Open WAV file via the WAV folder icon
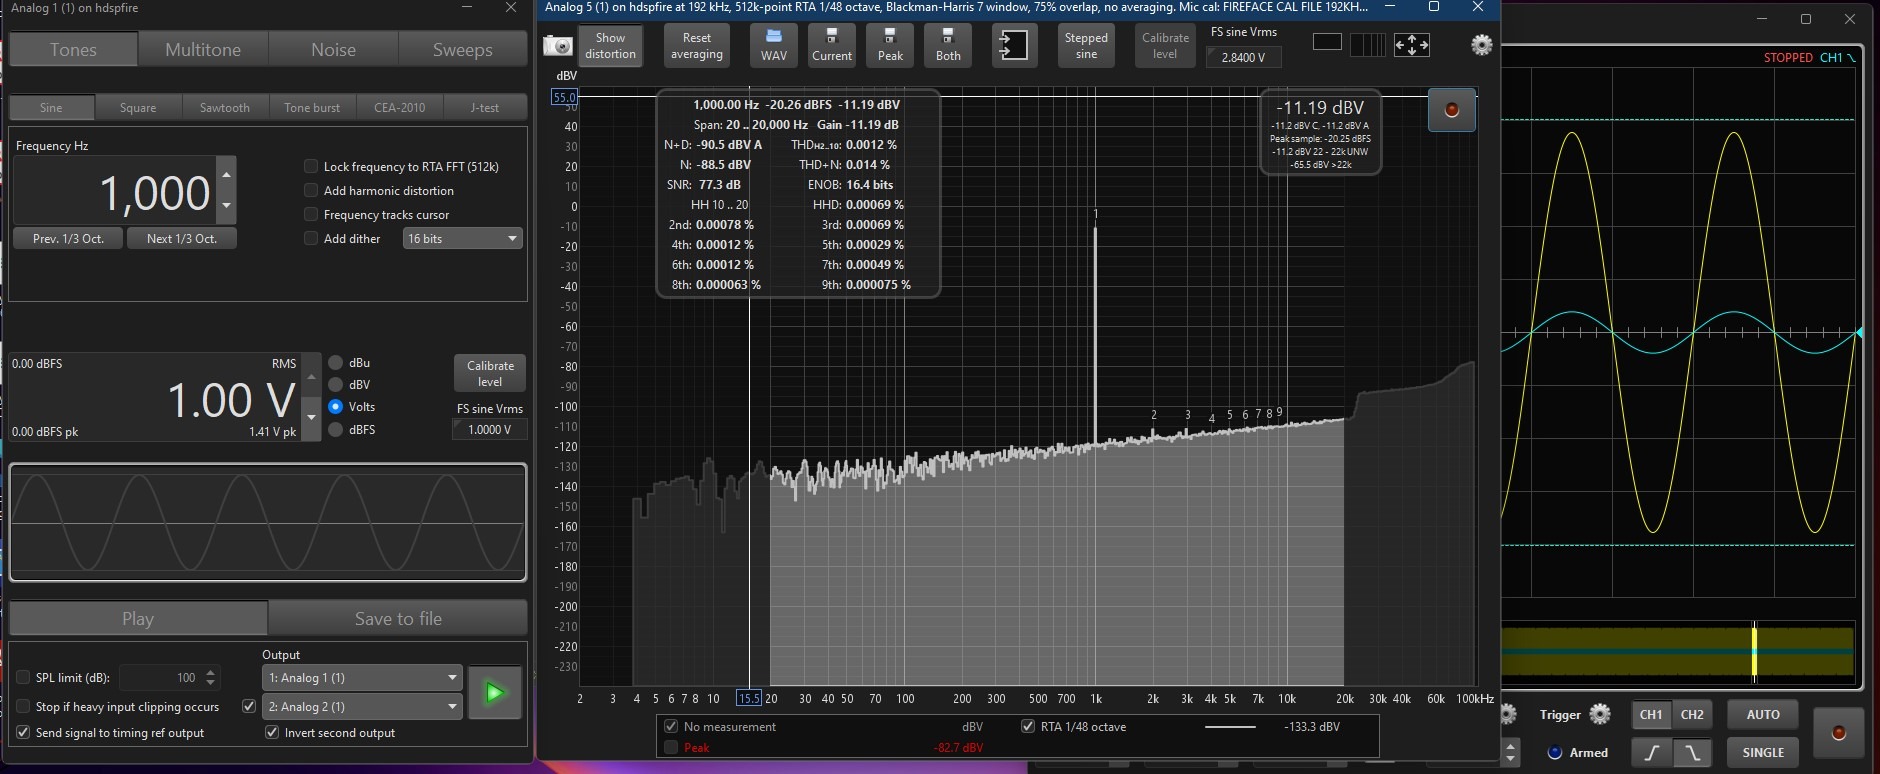This screenshot has height=774, width=1880. pyautogui.click(x=773, y=45)
